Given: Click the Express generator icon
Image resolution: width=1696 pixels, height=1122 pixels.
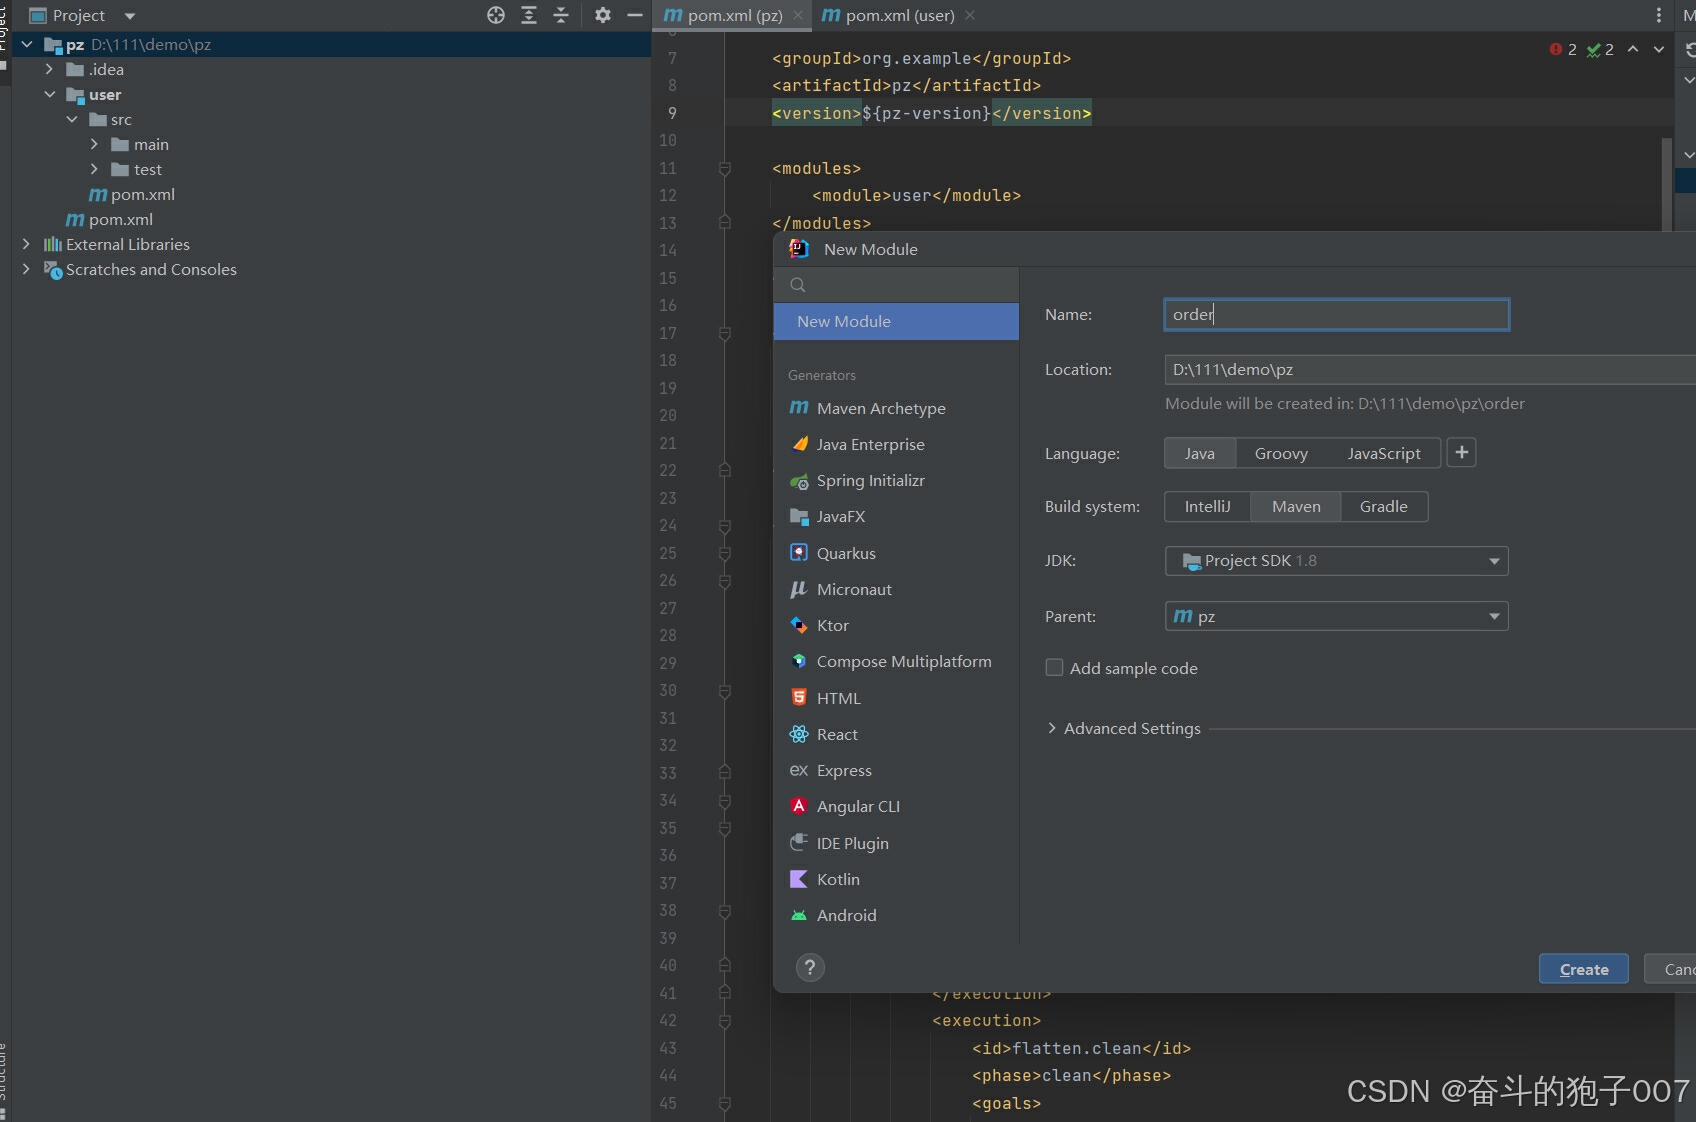Looking at the screenshot, I should (799, 770).
